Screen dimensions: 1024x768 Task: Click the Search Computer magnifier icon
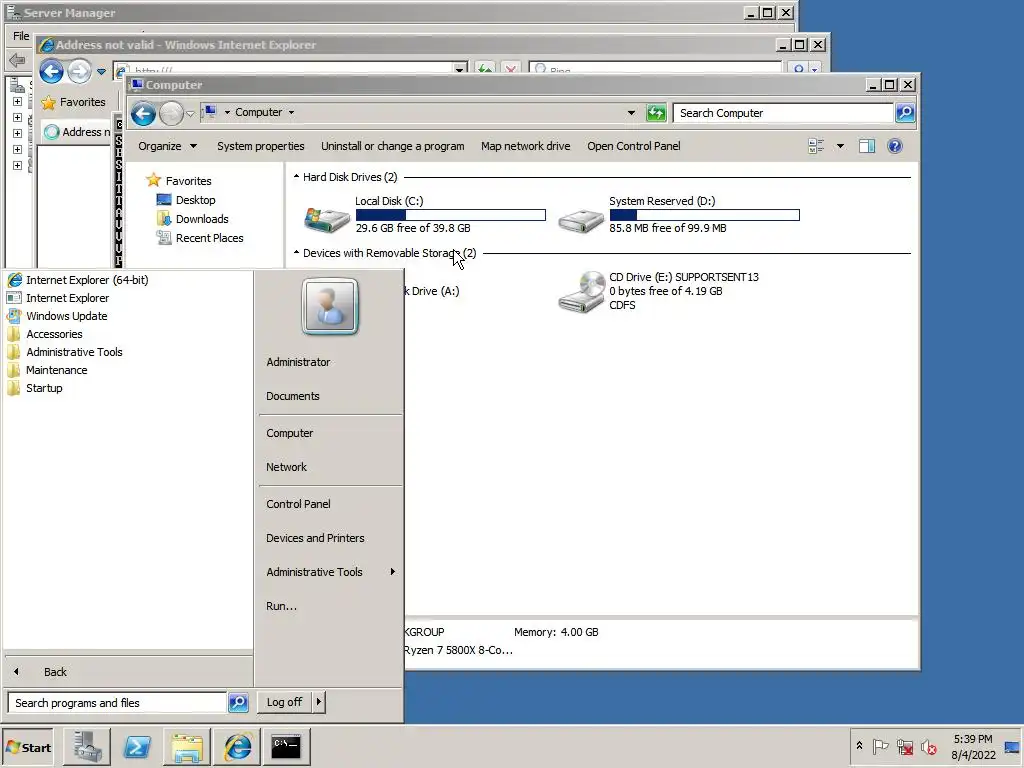[x=905, y=113]
